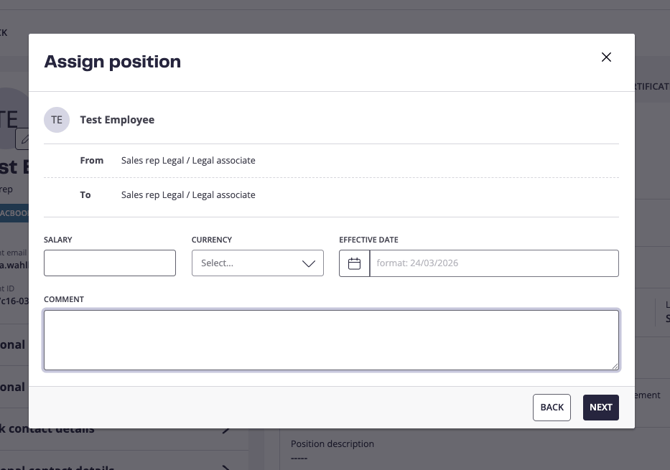
Task: Click the TE avatar circle in the dialog
Action: point(57,120)
